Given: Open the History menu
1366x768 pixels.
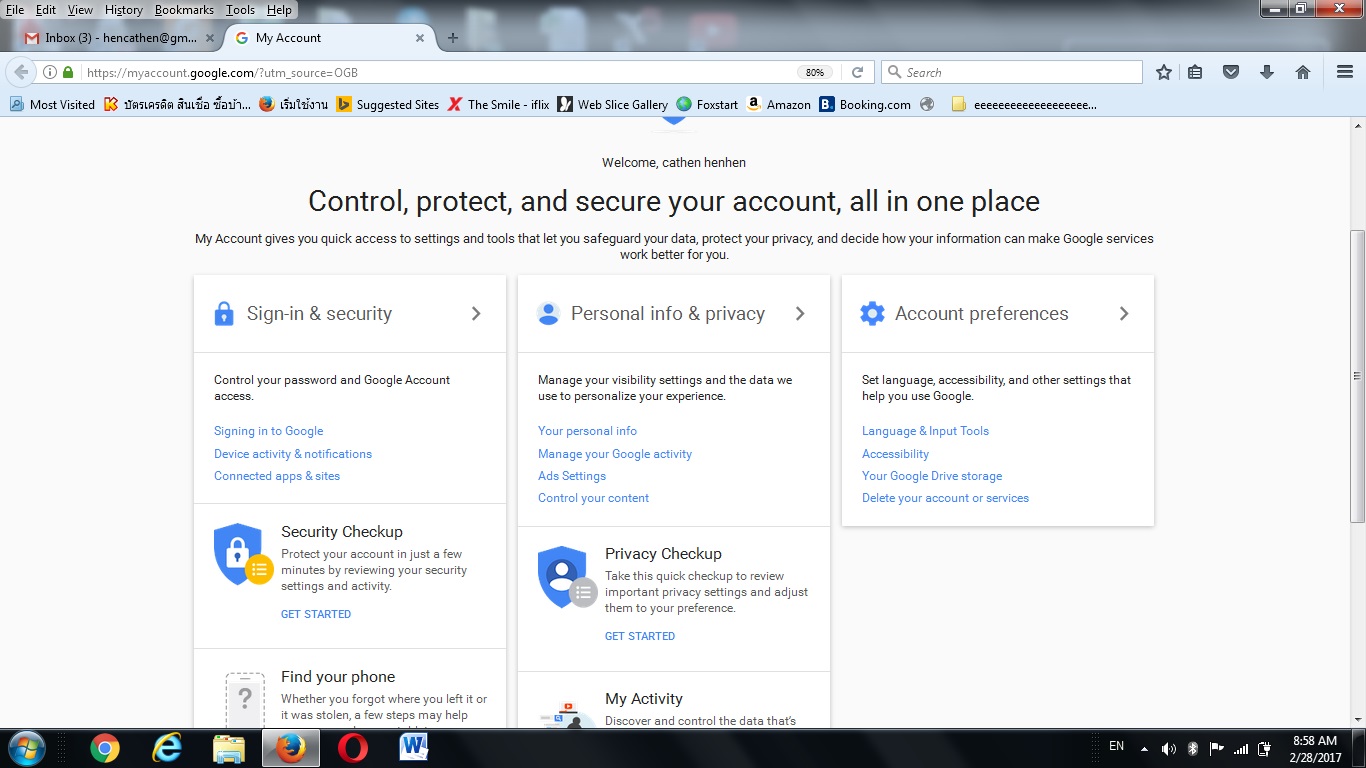Looking at the screenshot, I should (x=124, y=10).
